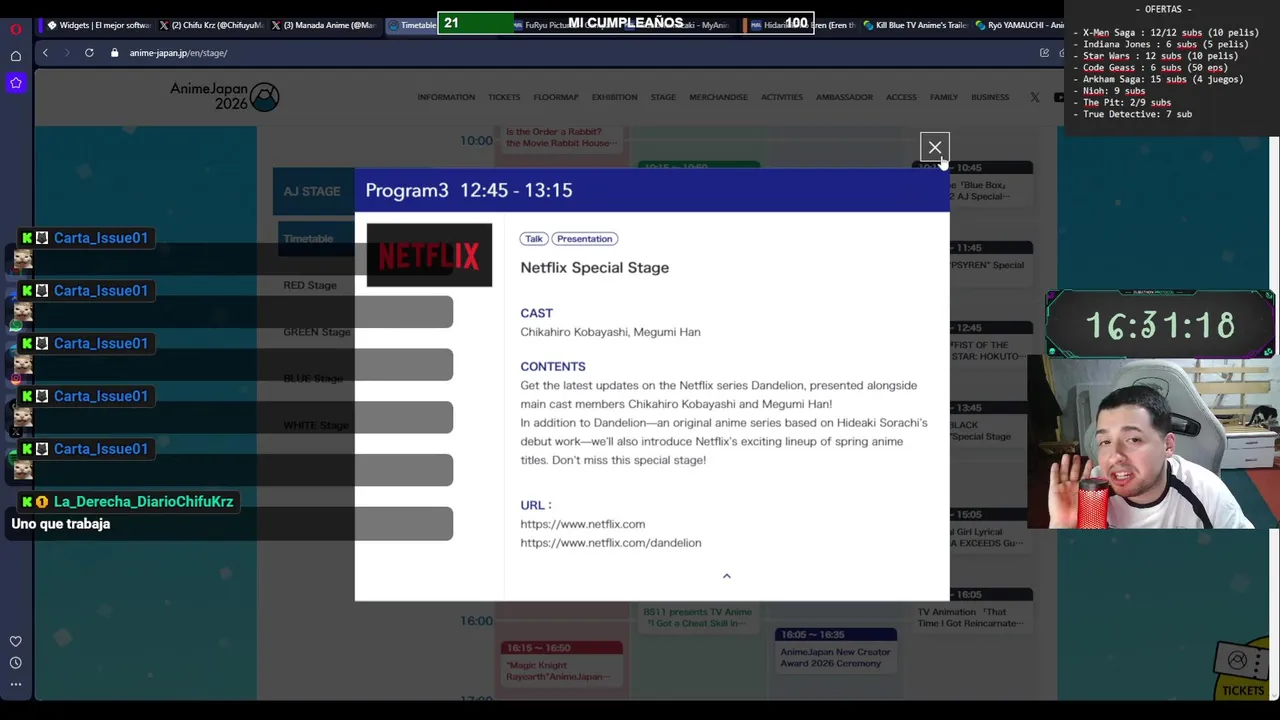This screenshot has width=1280, height=720.
Task: Open the Magic Knight Rayearth timetable entry
Action: click(562, 665)
